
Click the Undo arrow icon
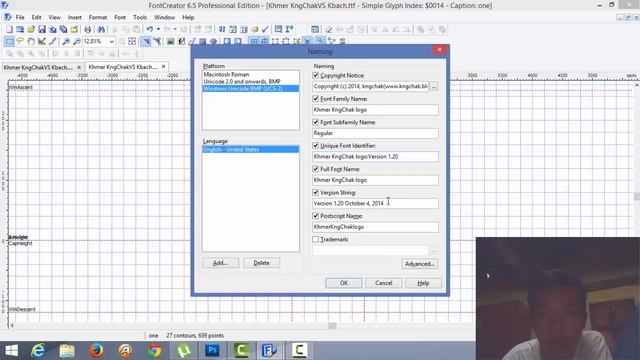150,29
